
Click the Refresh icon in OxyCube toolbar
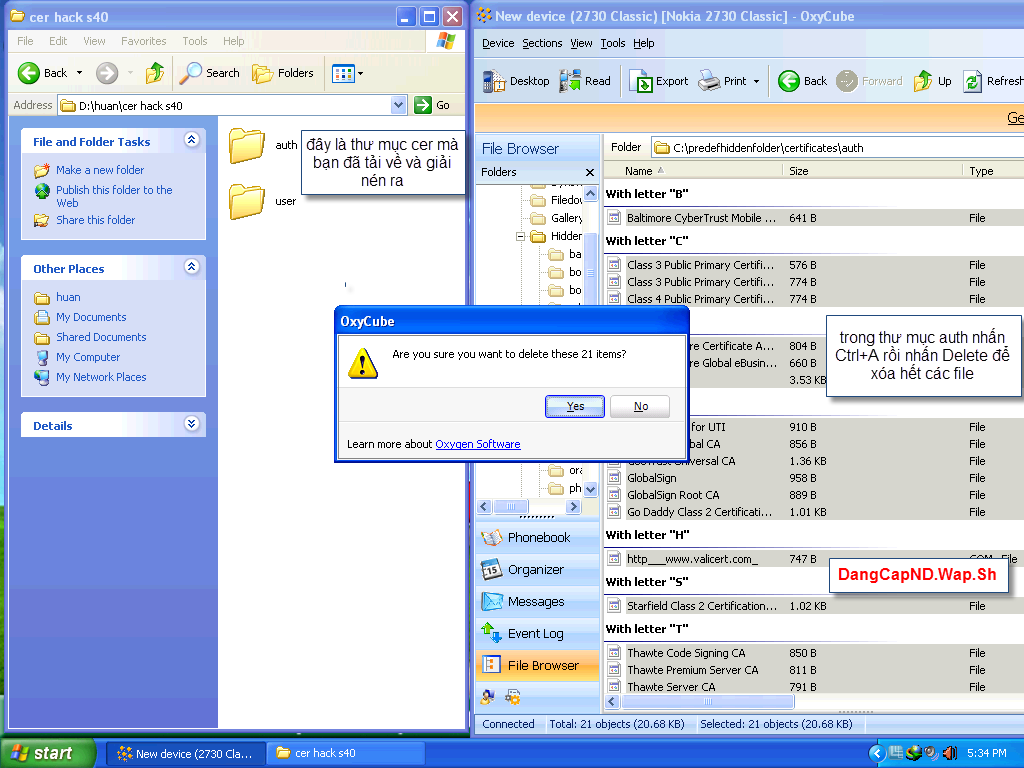972,81
